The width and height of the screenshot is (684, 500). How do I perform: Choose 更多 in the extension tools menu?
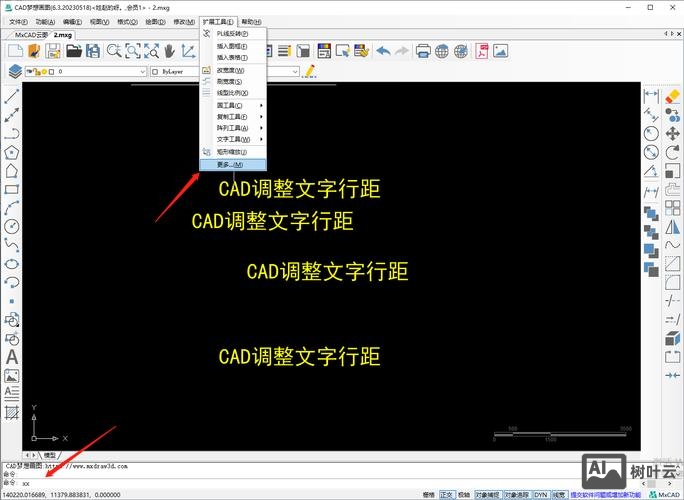(x=233, y=164)
